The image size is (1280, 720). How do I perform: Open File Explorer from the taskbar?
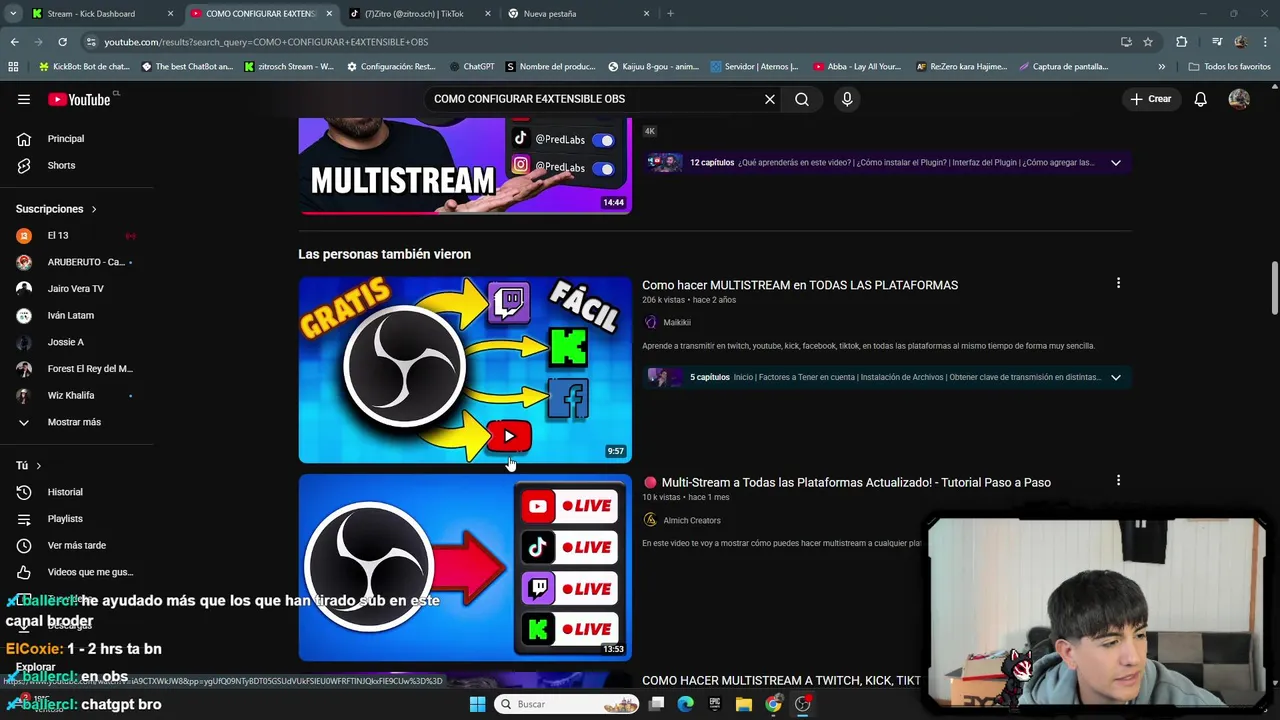(x=744, y=704)
